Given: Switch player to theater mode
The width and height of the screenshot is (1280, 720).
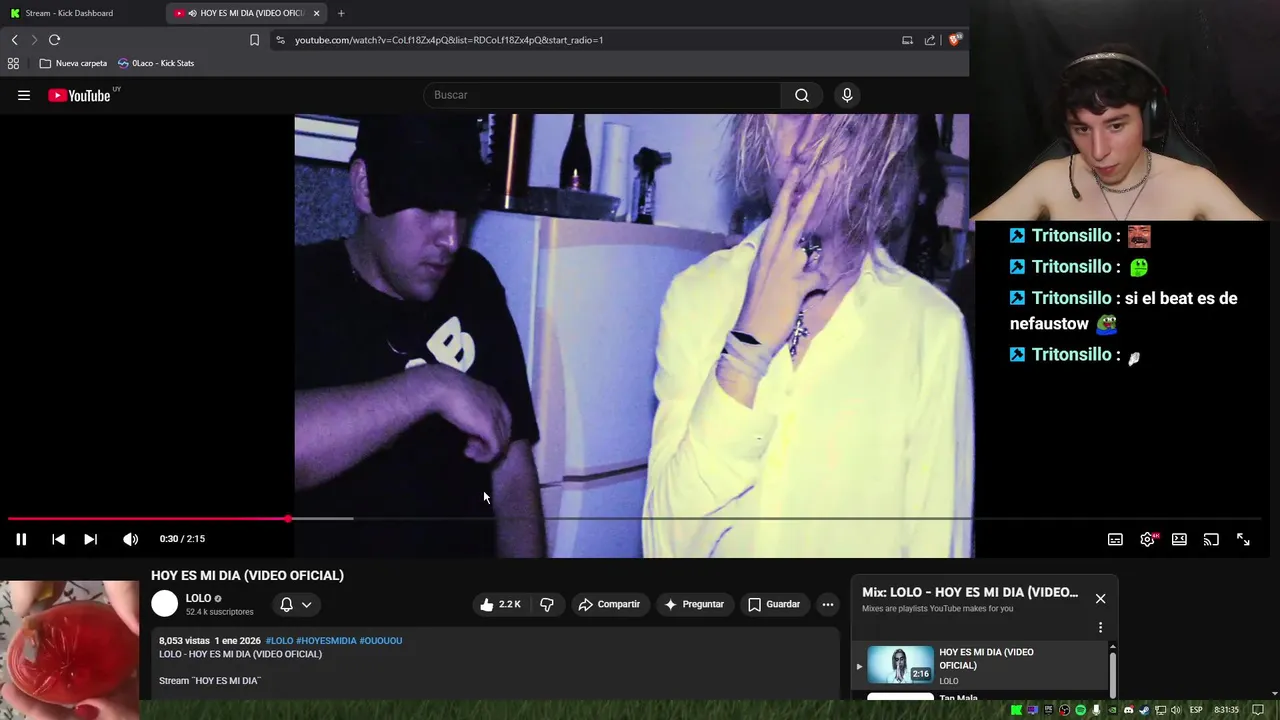Looking at the screenshot, I should click(1179, 539).
